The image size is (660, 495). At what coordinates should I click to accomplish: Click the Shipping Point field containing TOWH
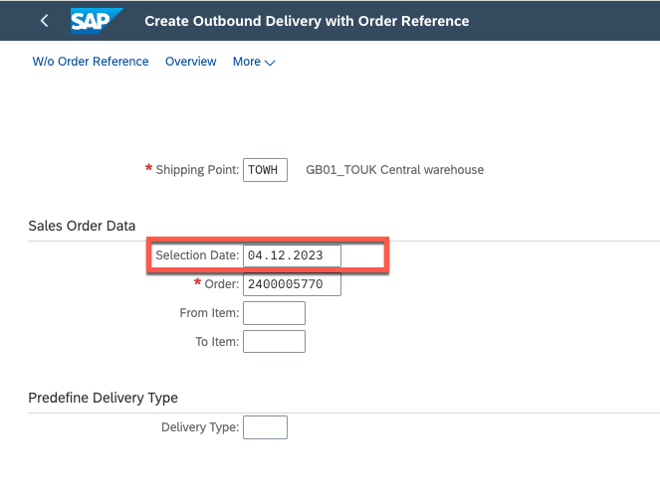(266, 170)
